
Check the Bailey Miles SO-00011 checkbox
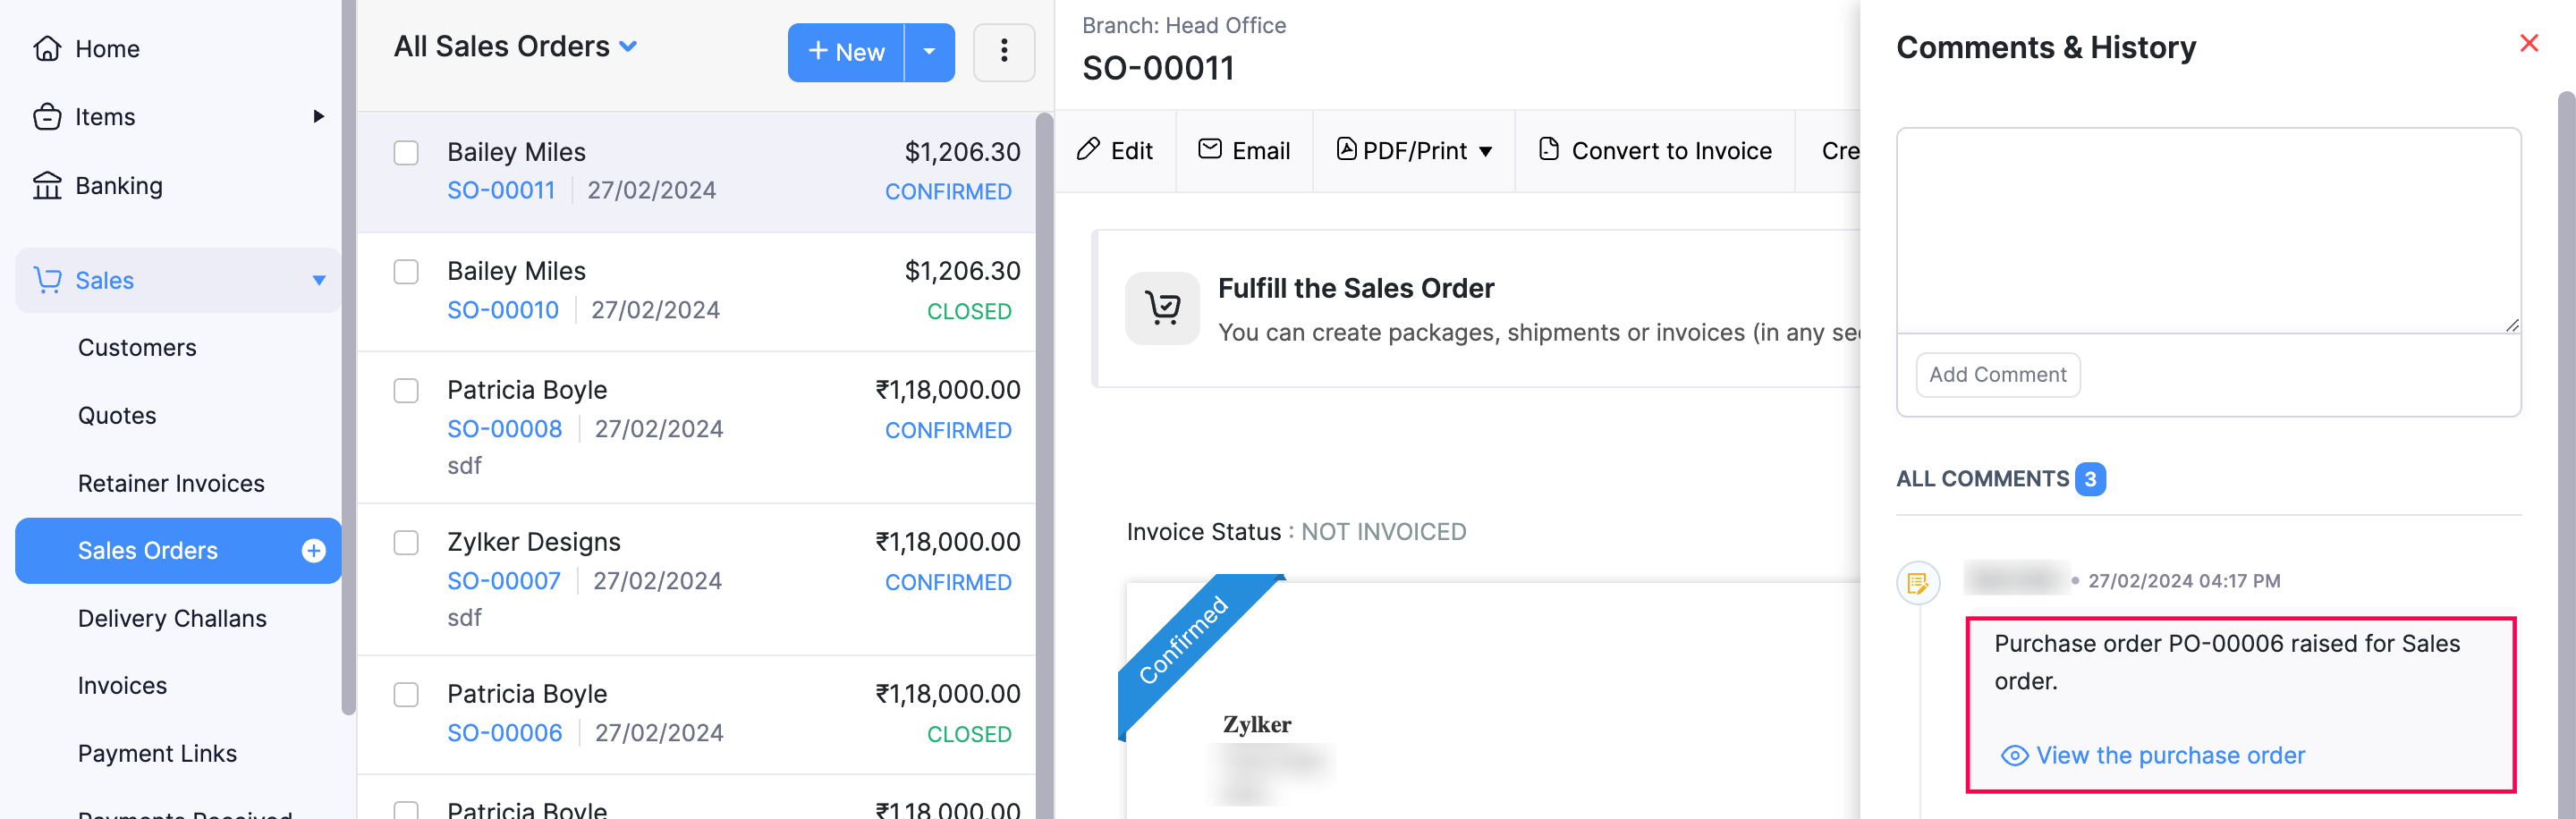(406, 153)
